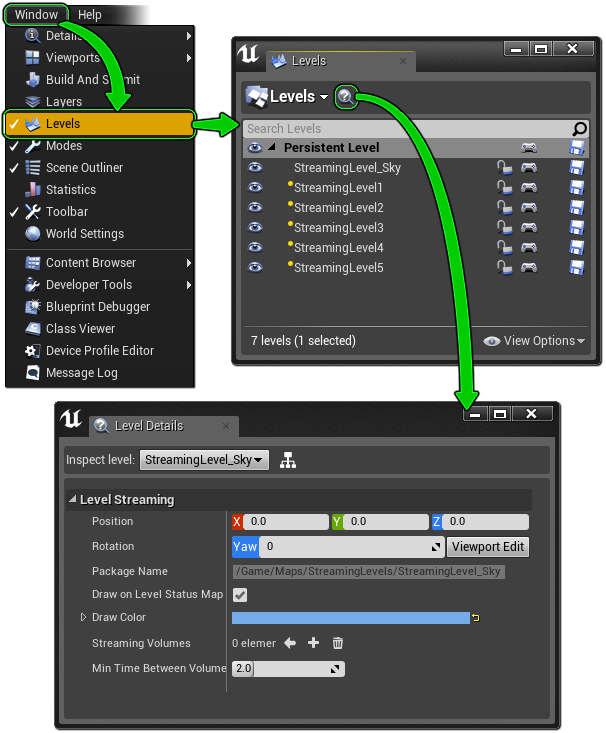Hide StreamingLevel2 with eye icon
Screen dimensions: 606x733
(255, 208)
